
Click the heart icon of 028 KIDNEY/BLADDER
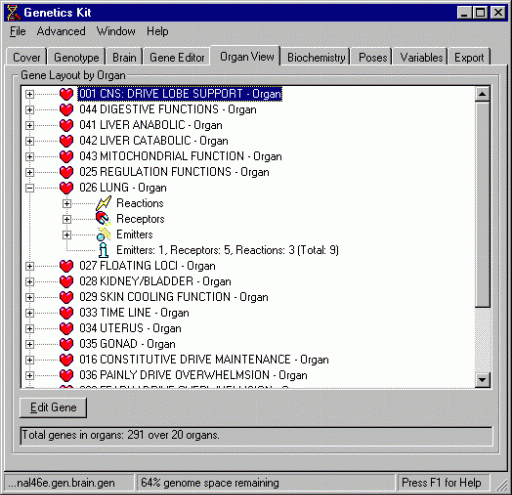click(66, 281)
